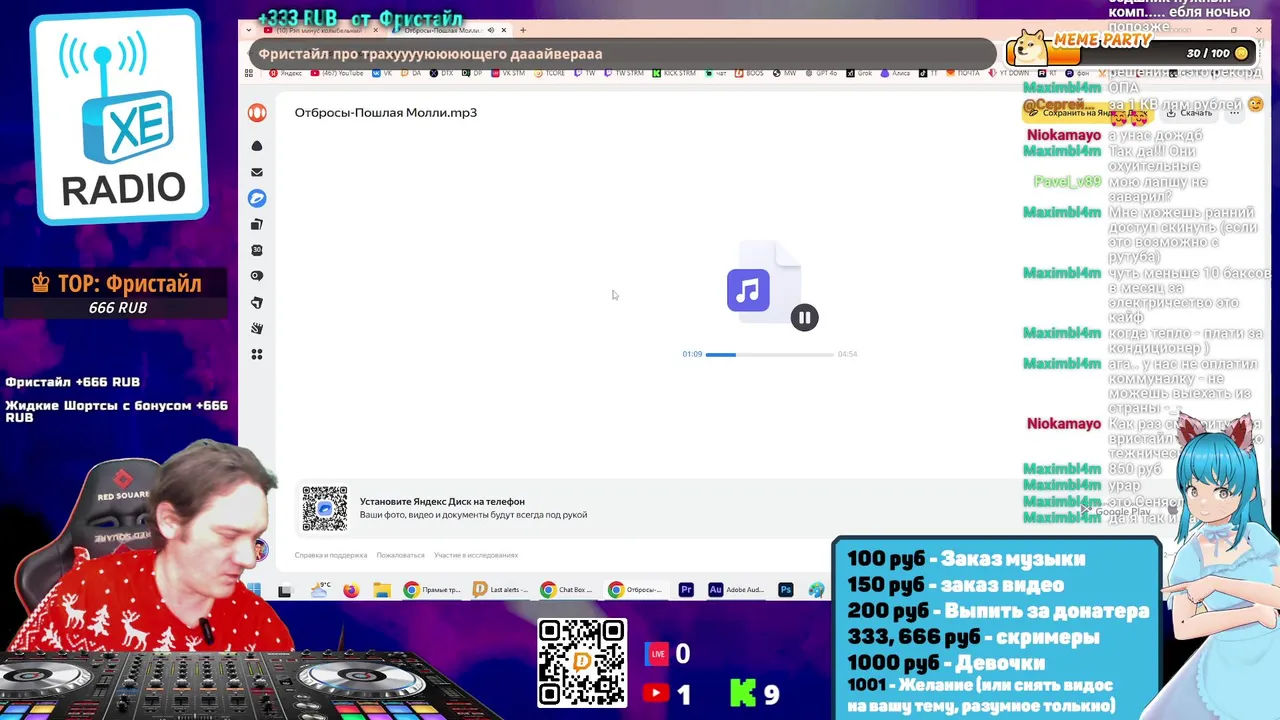Open the ПОЧТА bookmark
The height and width of the screenshot is (720, 1280).
[x=964, y=73]
